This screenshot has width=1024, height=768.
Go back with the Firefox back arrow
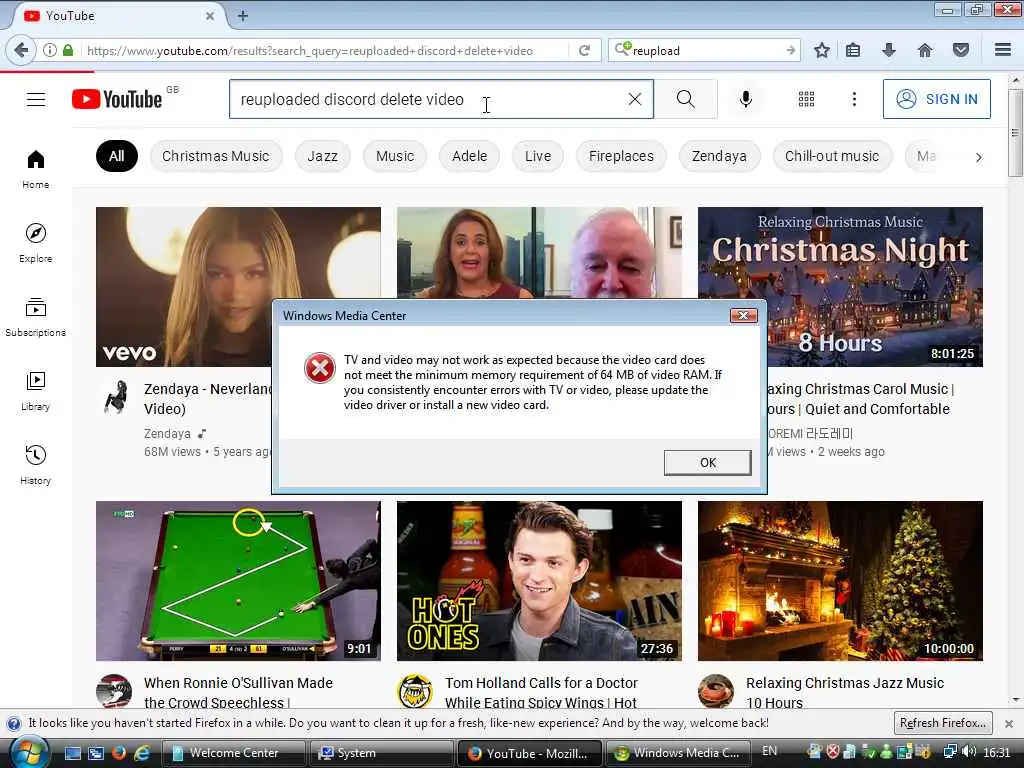tap(22, 50)
